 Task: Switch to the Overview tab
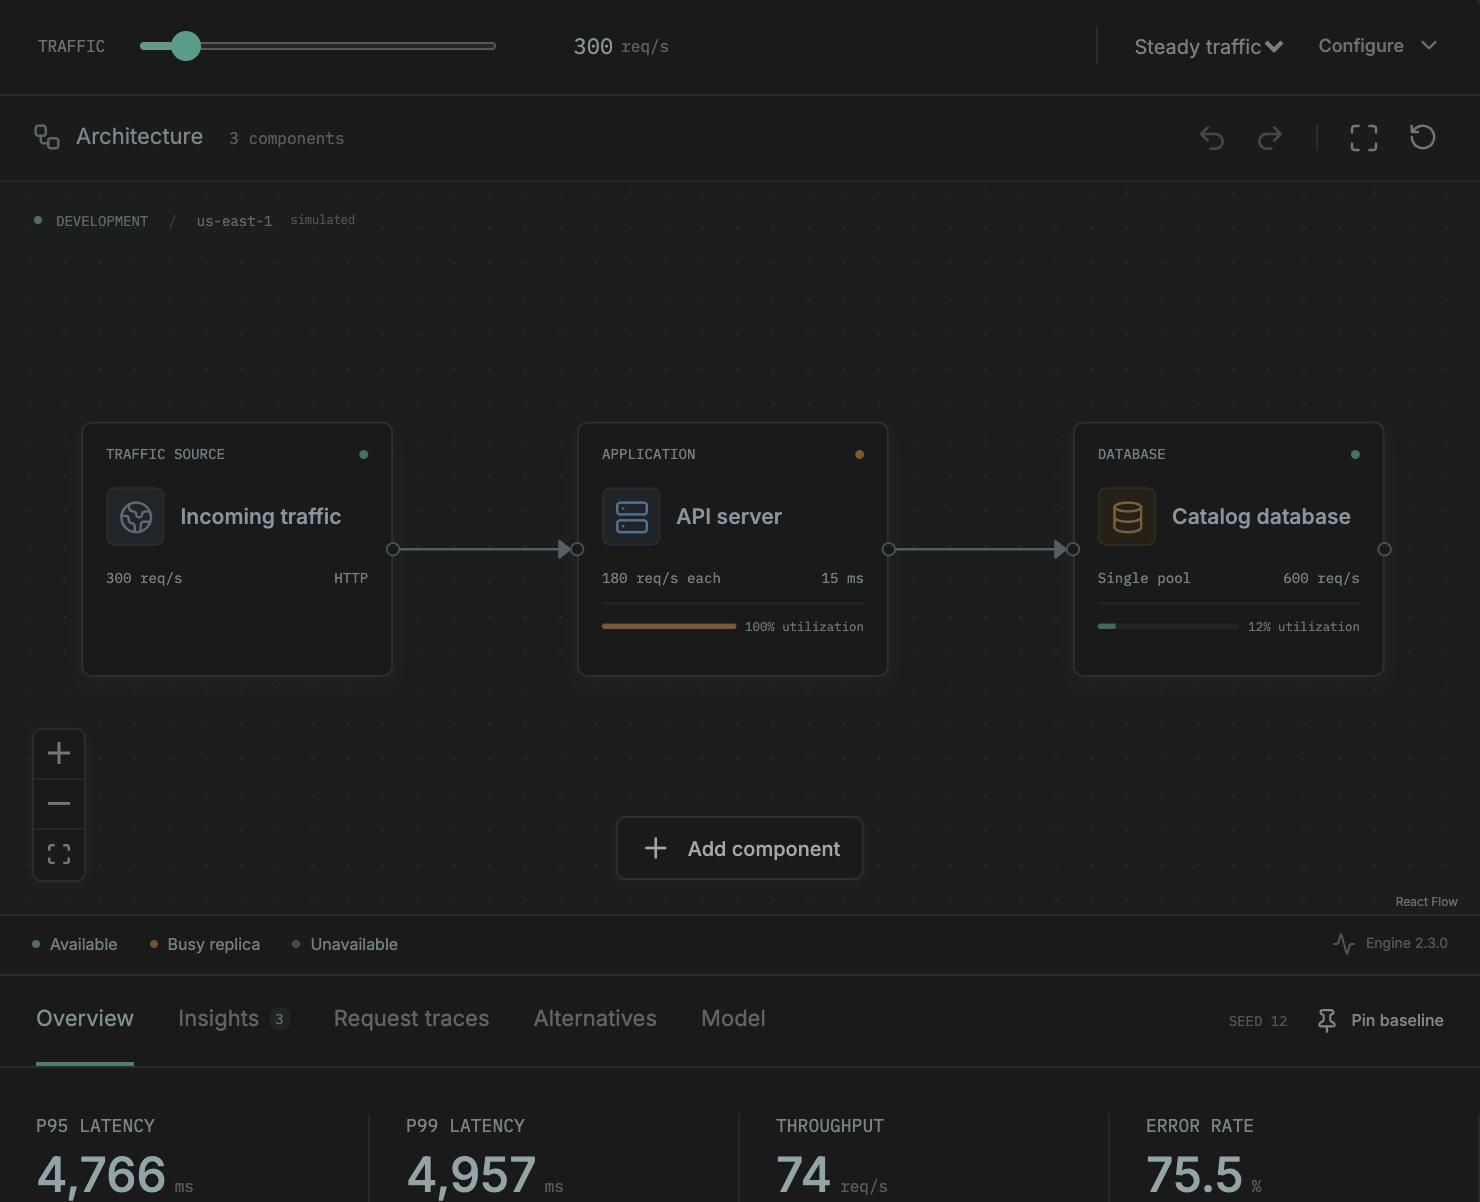(x=85, y=1018)
